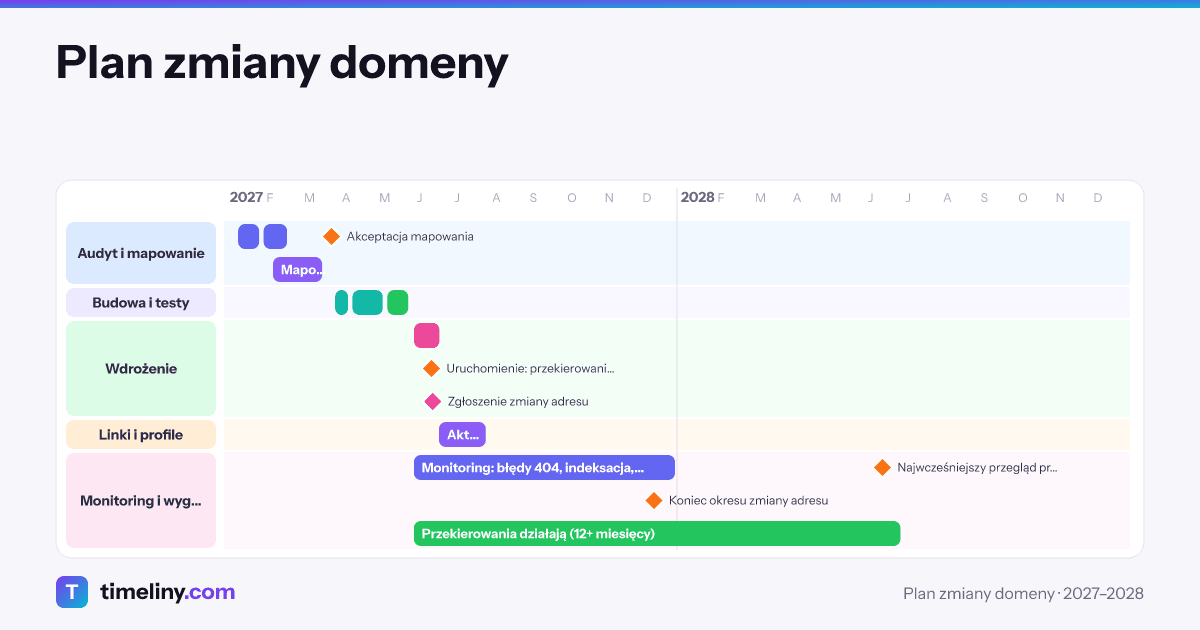Image resolution: width=1200 pixels, height=630 pixels.
Task: Select the pink bar in Wdrożenie row
Action: tap(427, 335)
